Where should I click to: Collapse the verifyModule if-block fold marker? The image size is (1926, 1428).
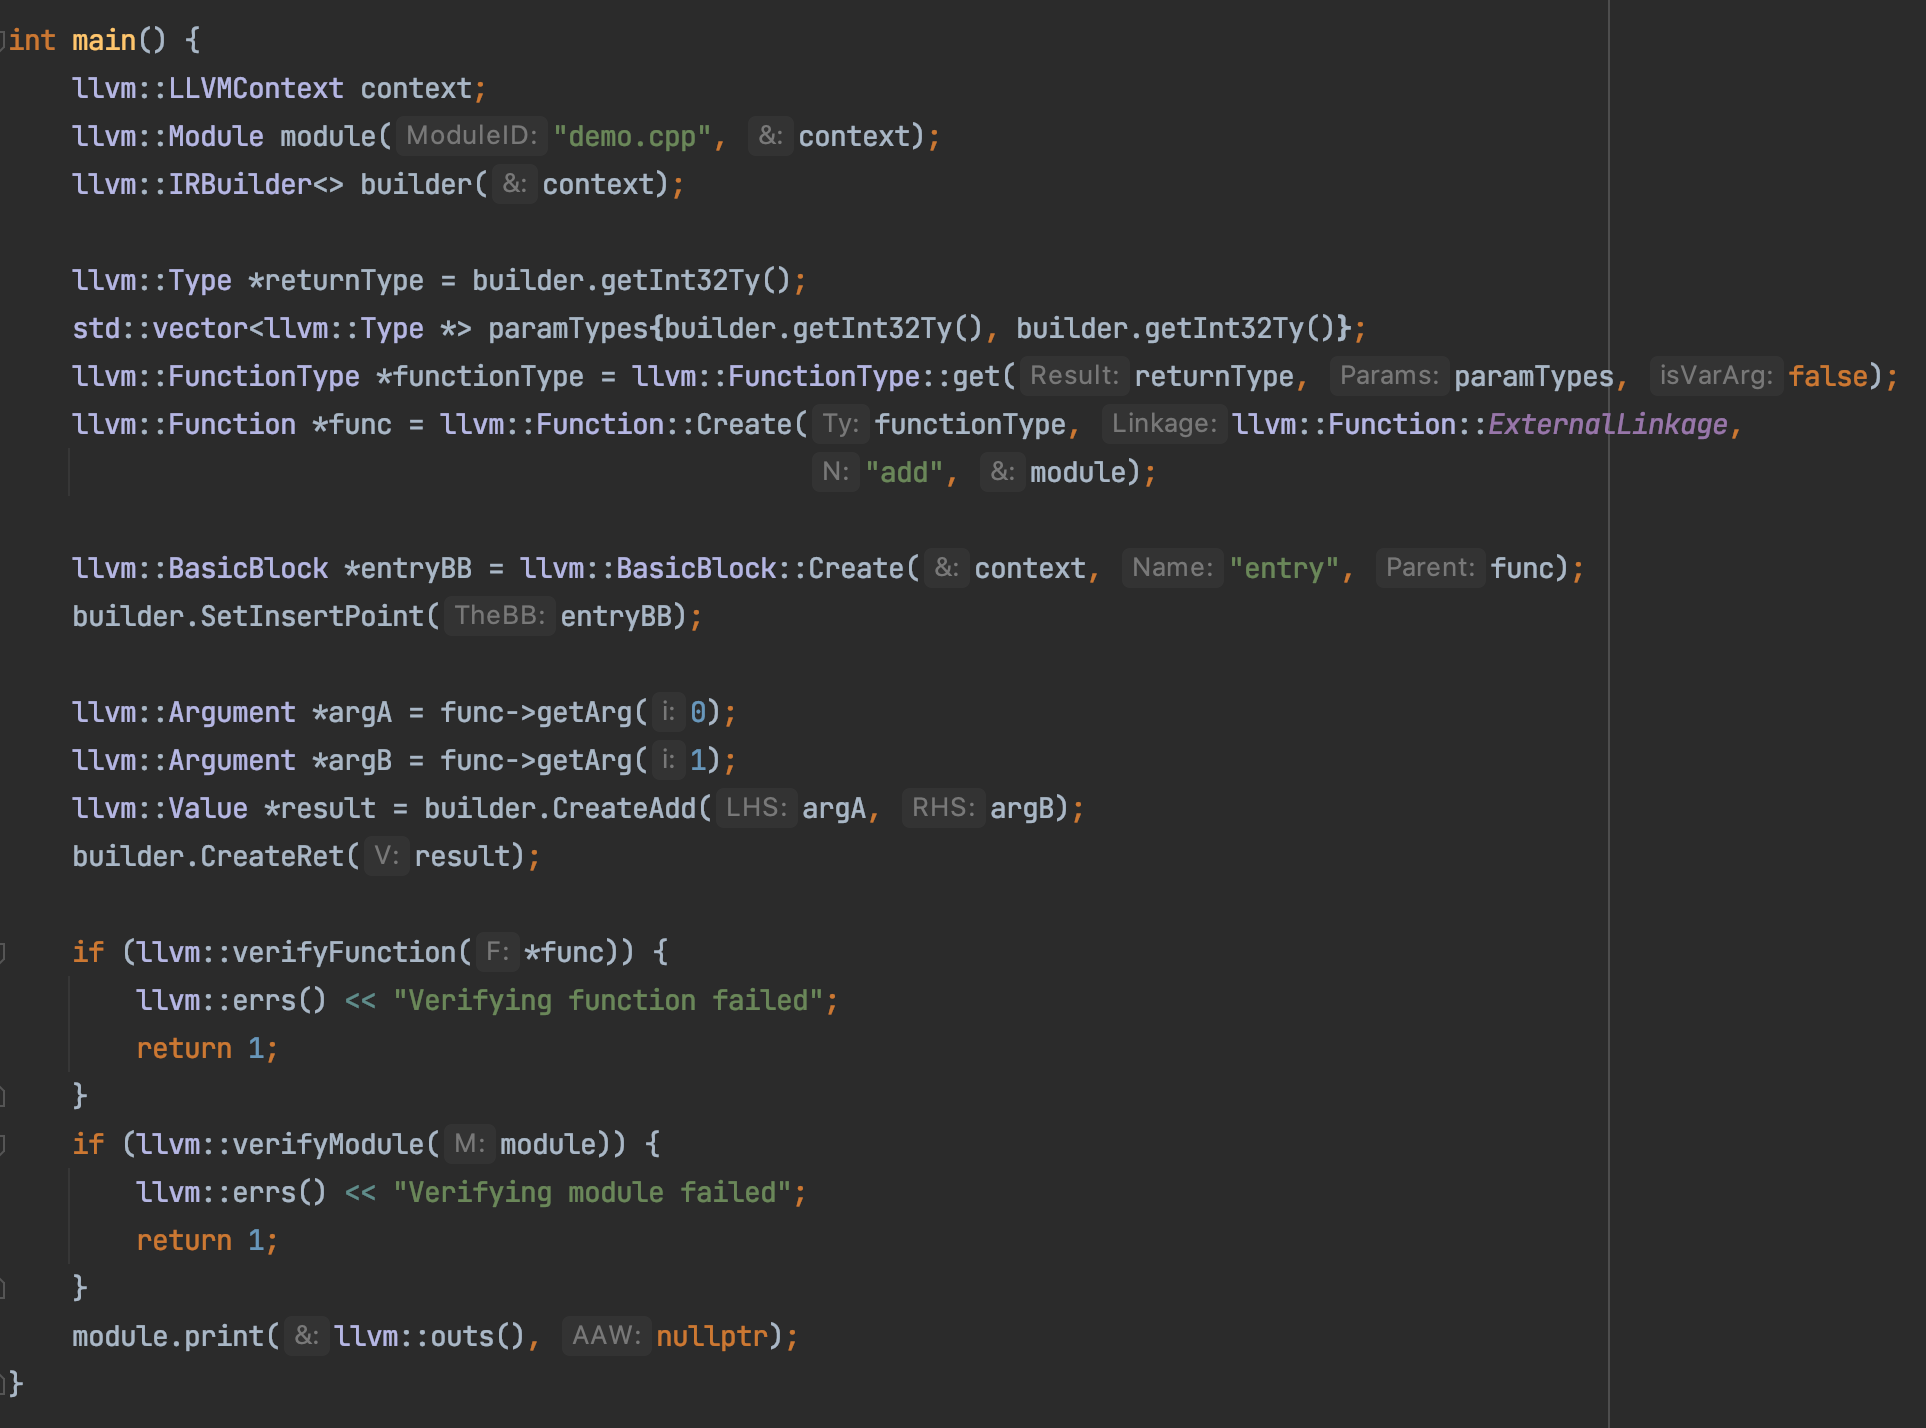coord(3,1144)
